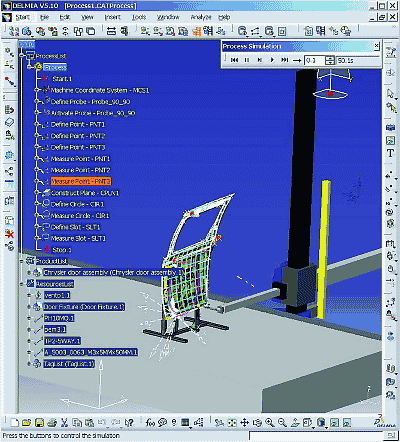Collapse the ResourcesList node
Viewport: 400px width, 442px height.
pos(22,284)
